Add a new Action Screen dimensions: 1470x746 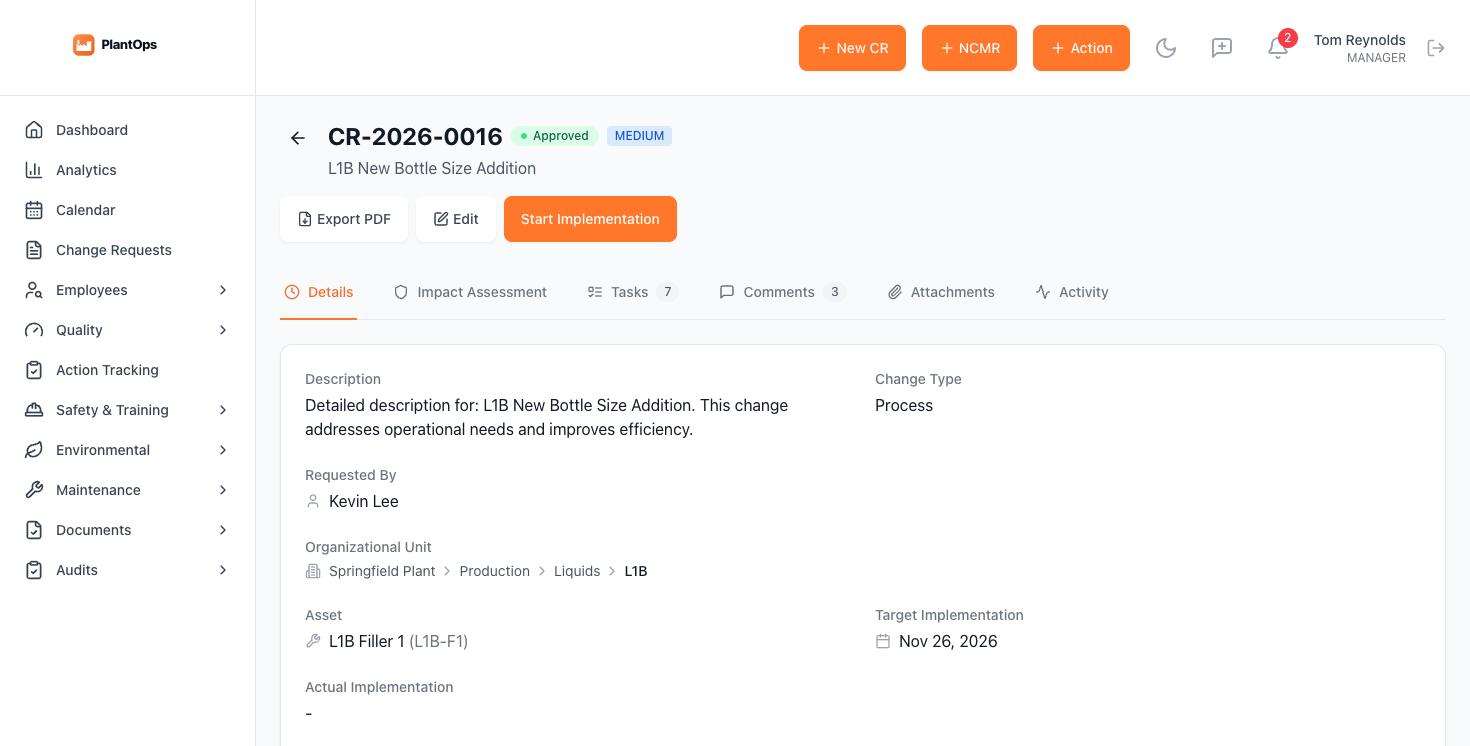coord(1081,48)
